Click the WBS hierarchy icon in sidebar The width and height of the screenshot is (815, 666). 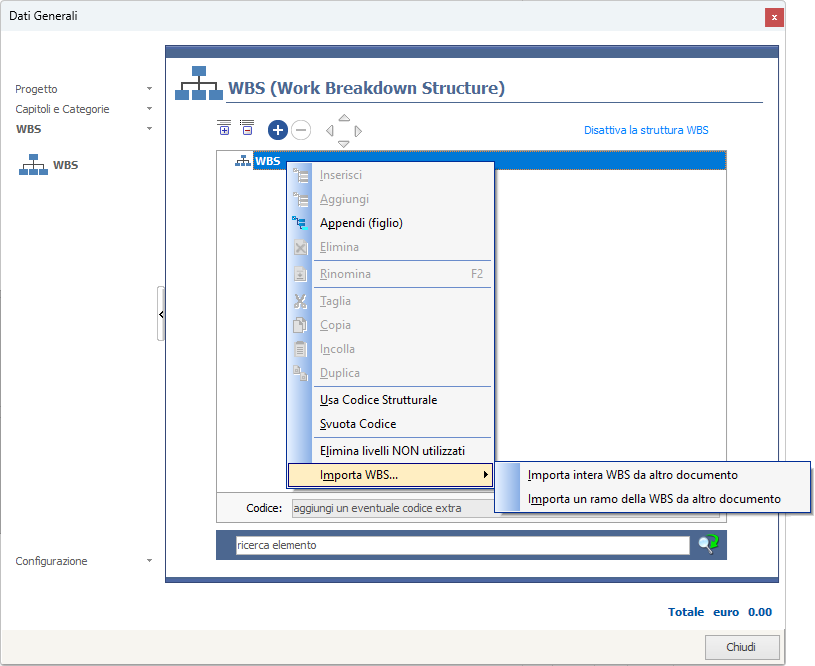34,165
